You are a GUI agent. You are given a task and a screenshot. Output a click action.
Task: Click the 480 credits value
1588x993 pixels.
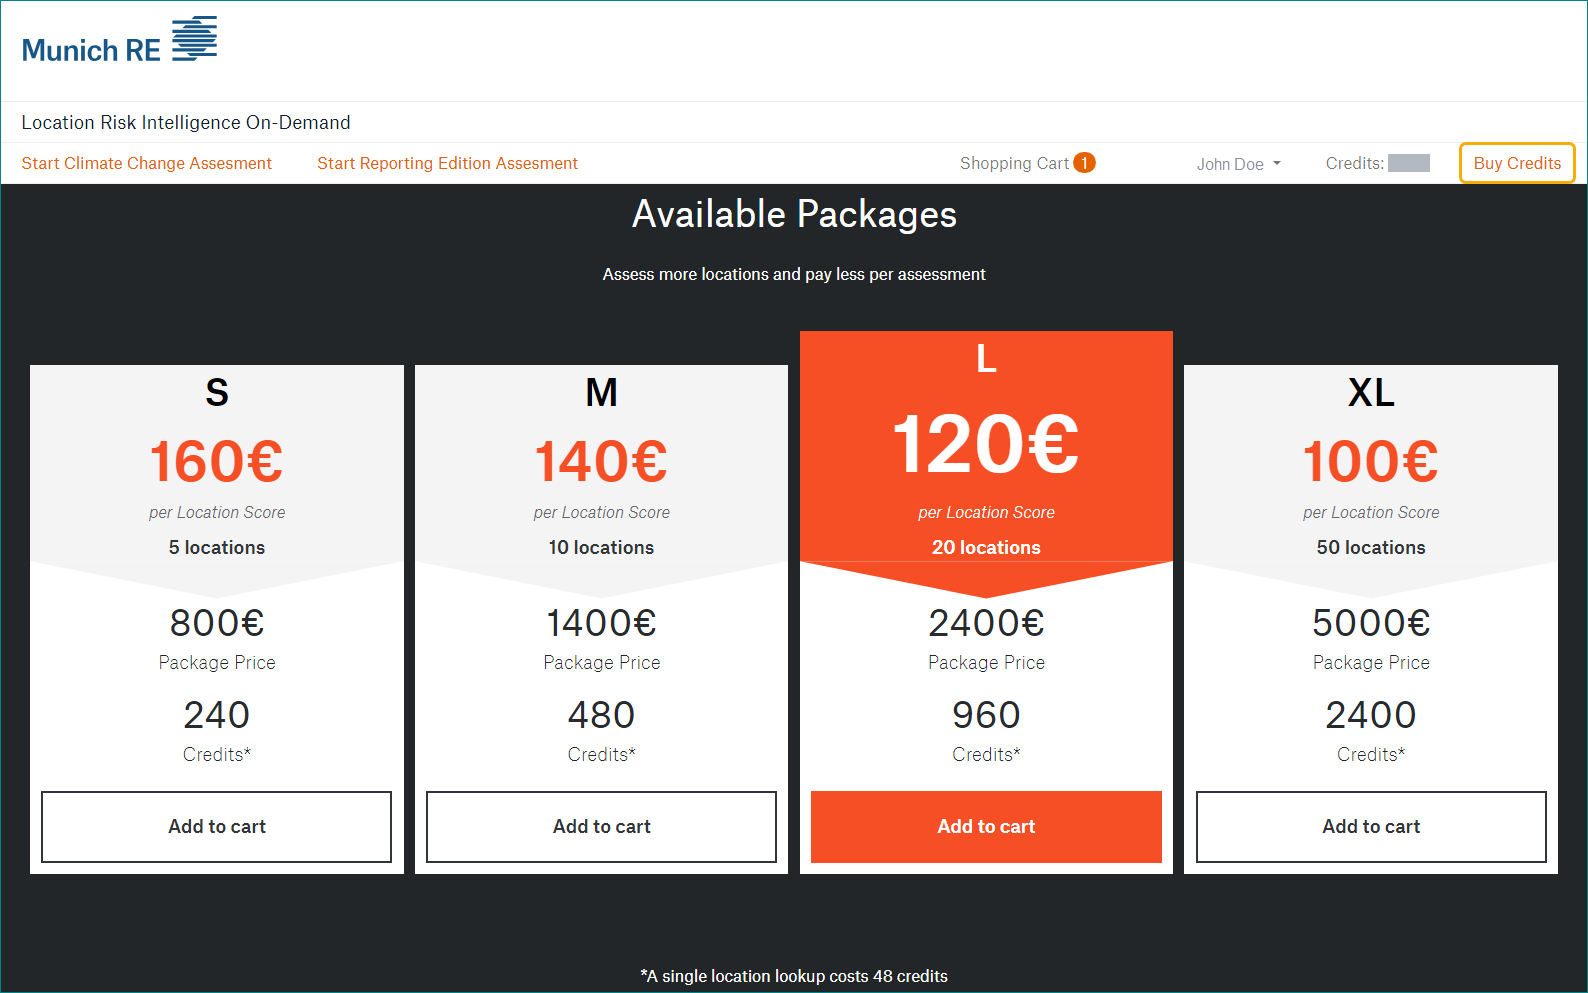coord(602,715)
